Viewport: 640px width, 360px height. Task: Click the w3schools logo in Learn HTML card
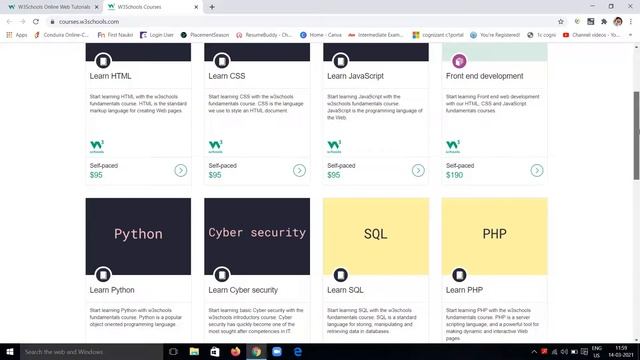point(97,147)
